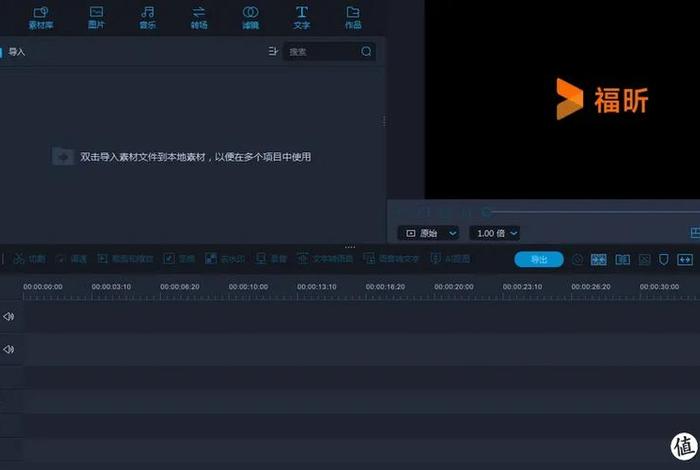The height and width of the screenshot is (470, 700).
Task: Click the blue 导出 export button
Action: 539,260
